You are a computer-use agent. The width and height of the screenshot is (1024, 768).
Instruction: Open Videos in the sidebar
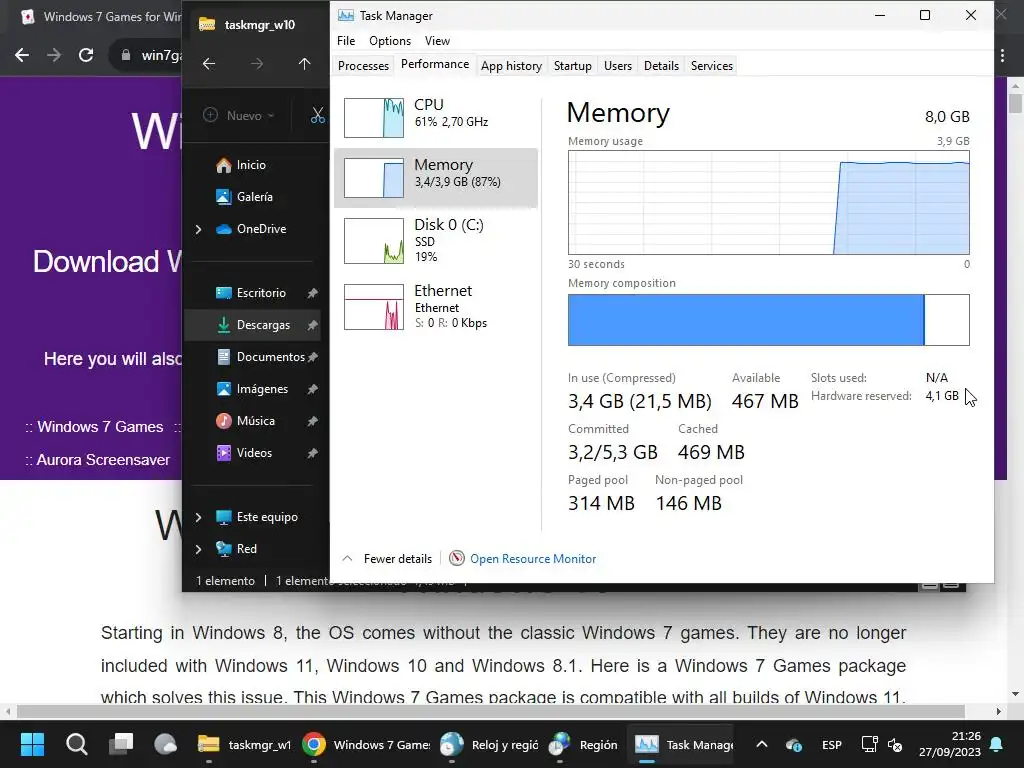point(254,453)
